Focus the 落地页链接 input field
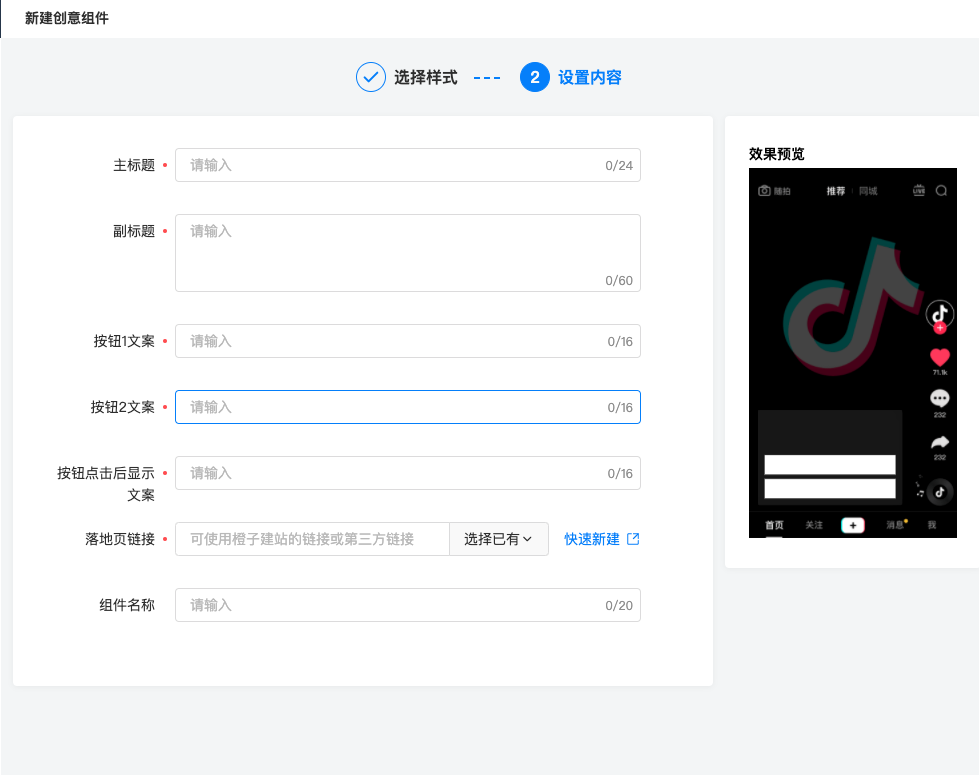Screen dimensions: 979x775 point(312,539)
